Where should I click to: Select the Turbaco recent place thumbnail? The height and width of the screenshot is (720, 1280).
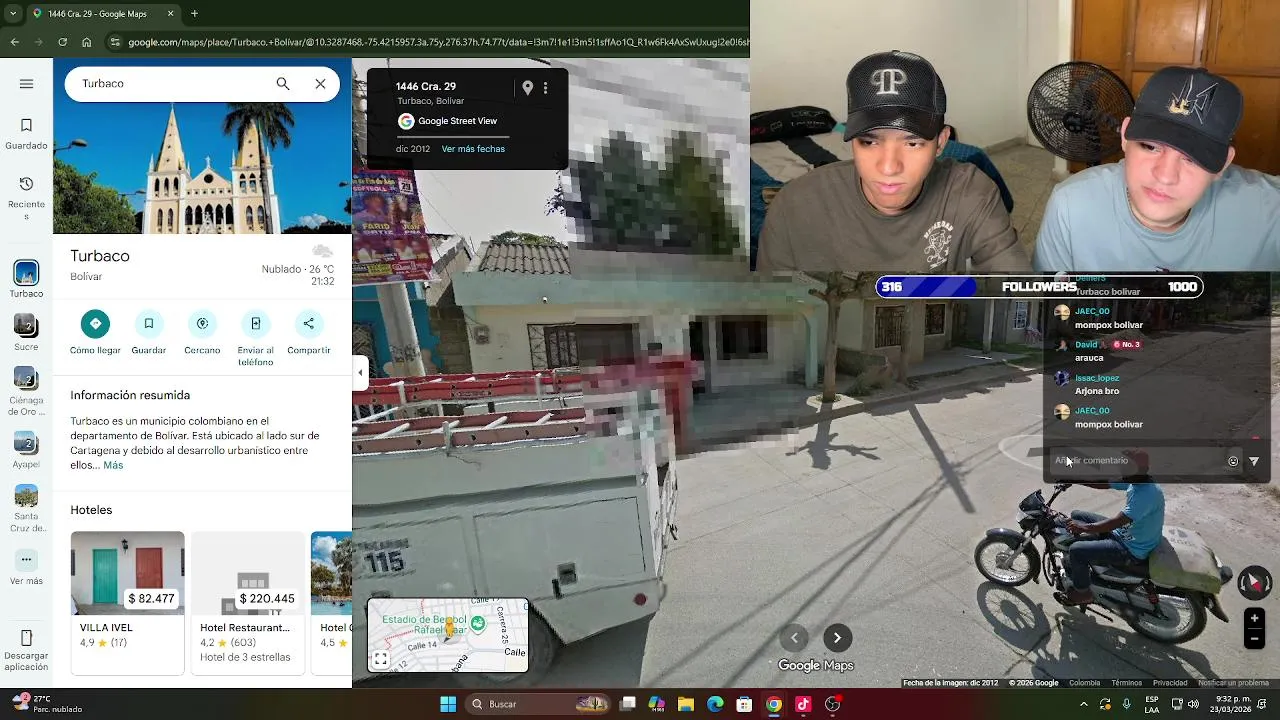point(26,273)
